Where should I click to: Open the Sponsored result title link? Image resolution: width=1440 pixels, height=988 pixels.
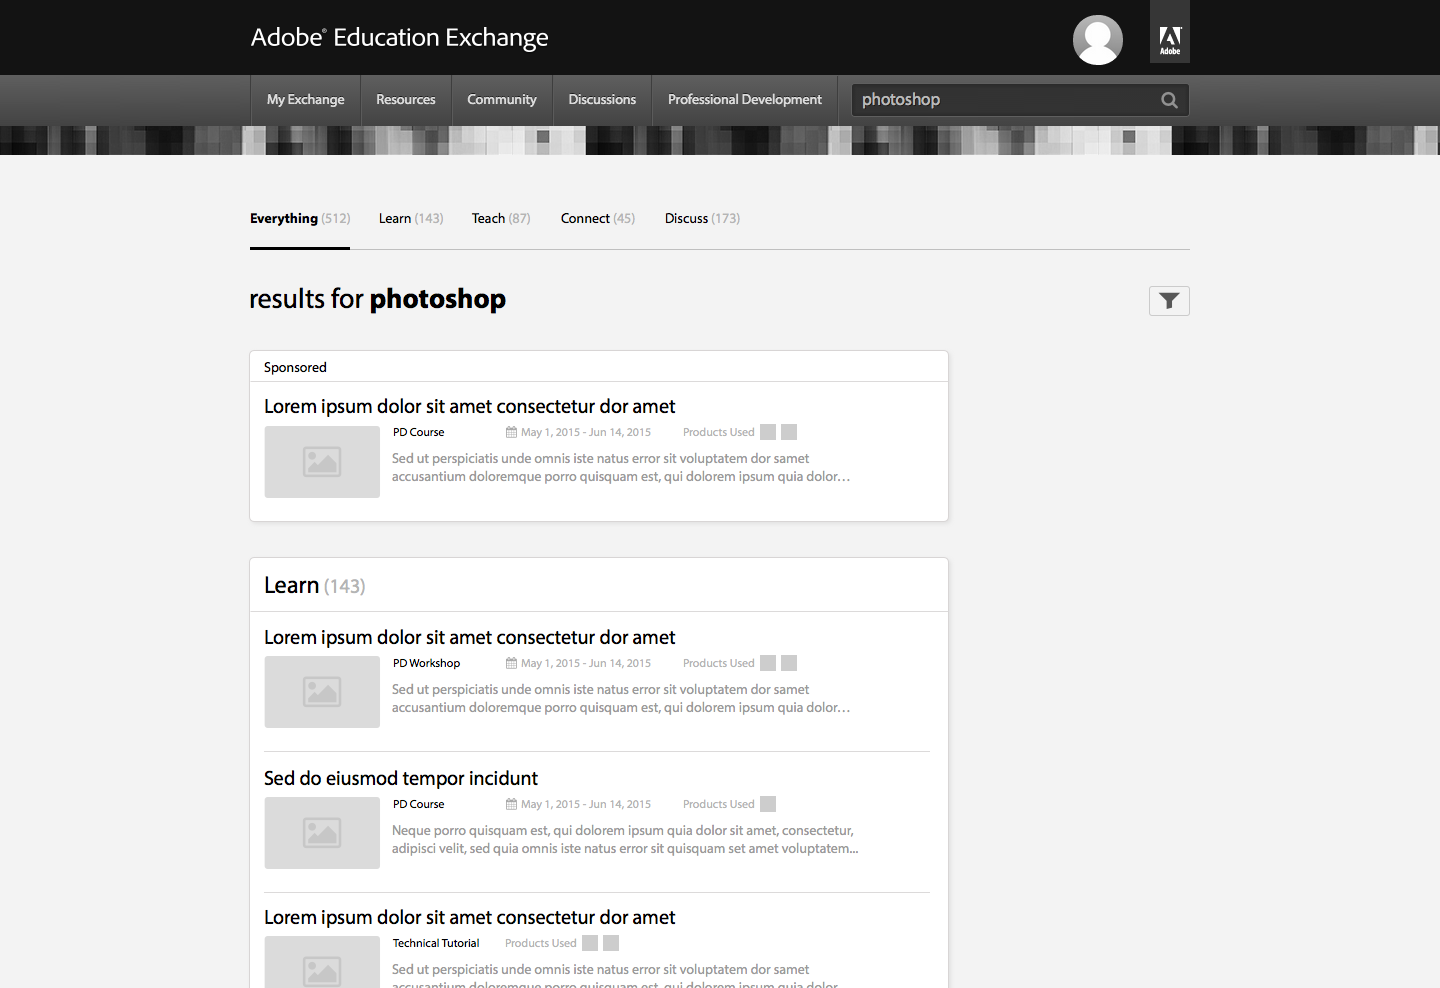pos(470,406)
